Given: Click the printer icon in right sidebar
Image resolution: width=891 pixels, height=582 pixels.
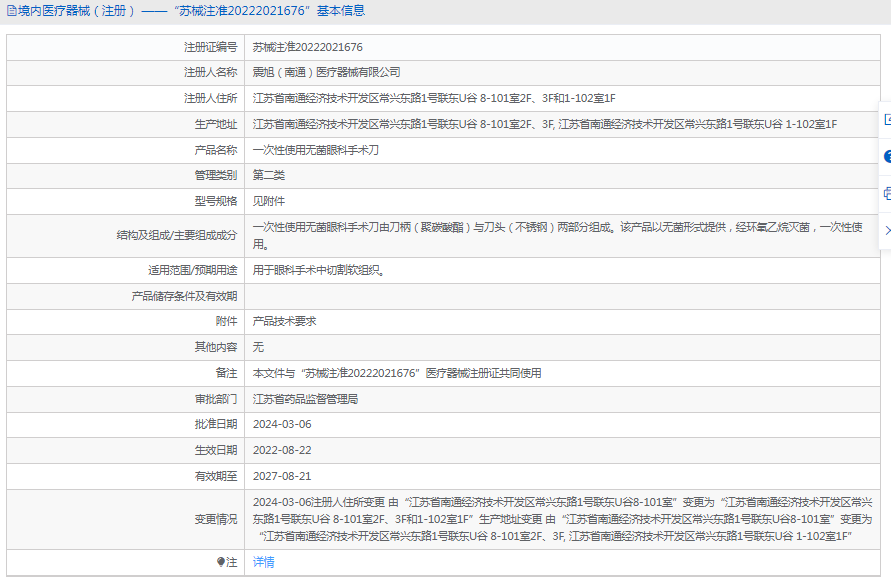Looking at the screenshot, I should (x=887, y=193).
